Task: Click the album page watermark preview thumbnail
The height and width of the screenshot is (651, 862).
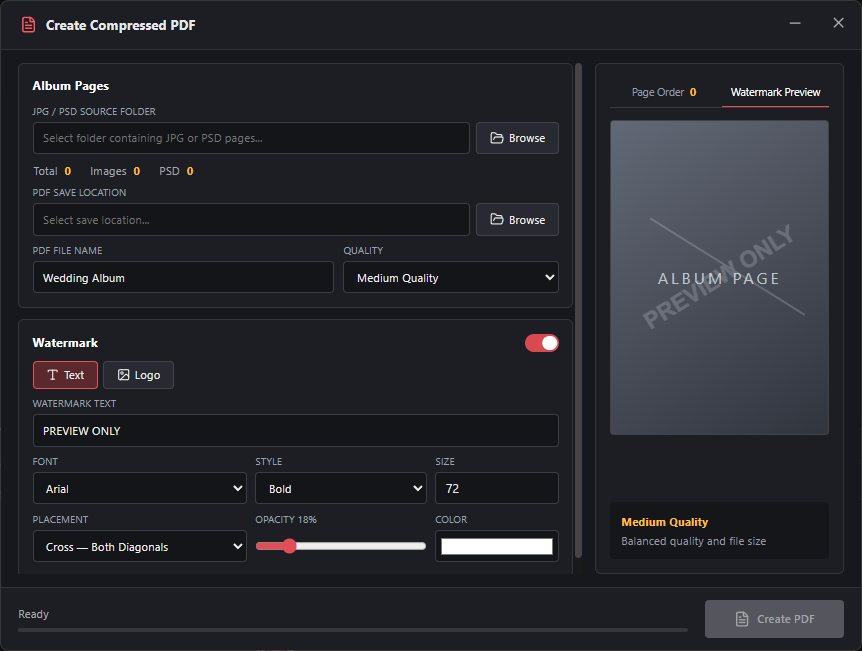Action: pyautogui.click(x=719, y=278)
